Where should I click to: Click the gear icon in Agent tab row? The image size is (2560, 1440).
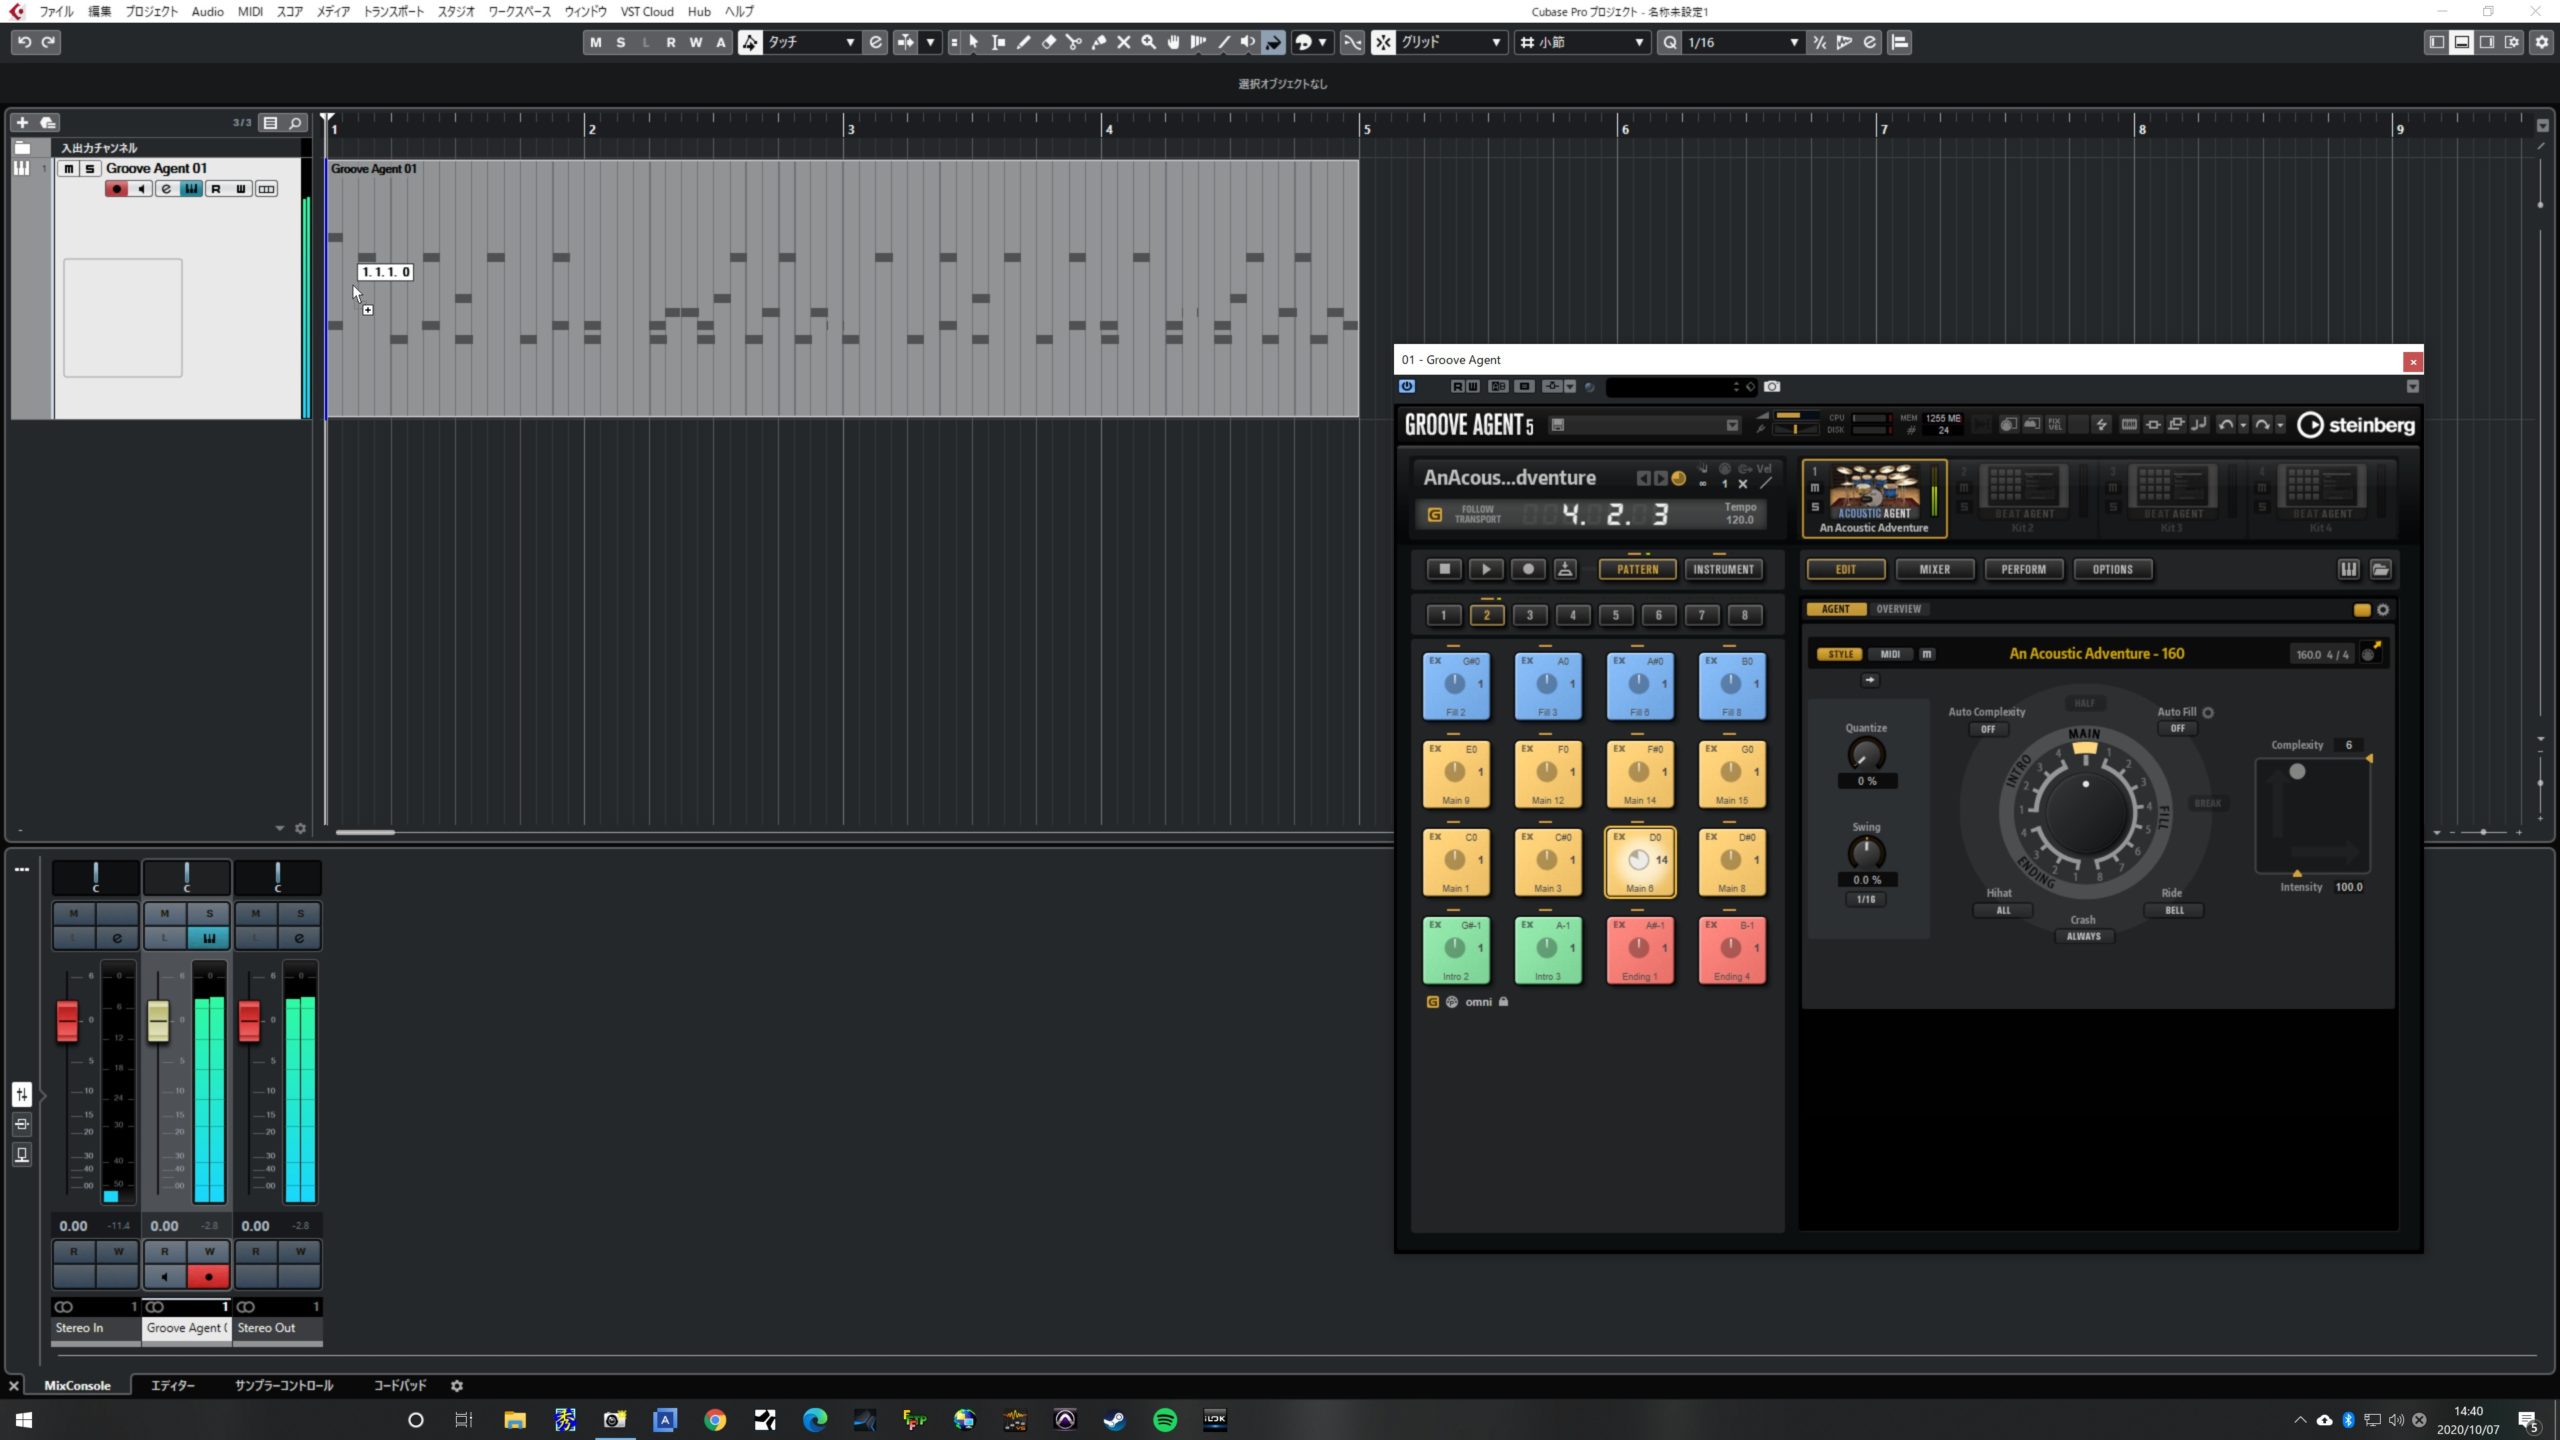tap(2383, 610)
